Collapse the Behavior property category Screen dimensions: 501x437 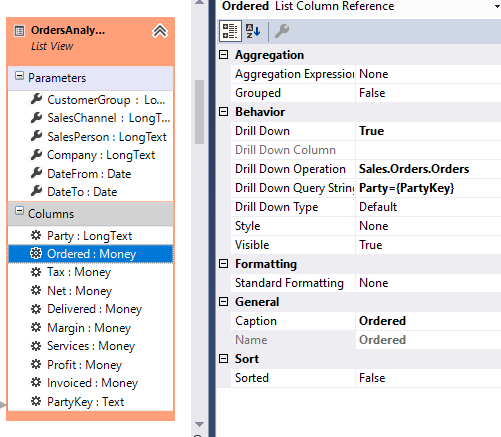pos(224,112)
